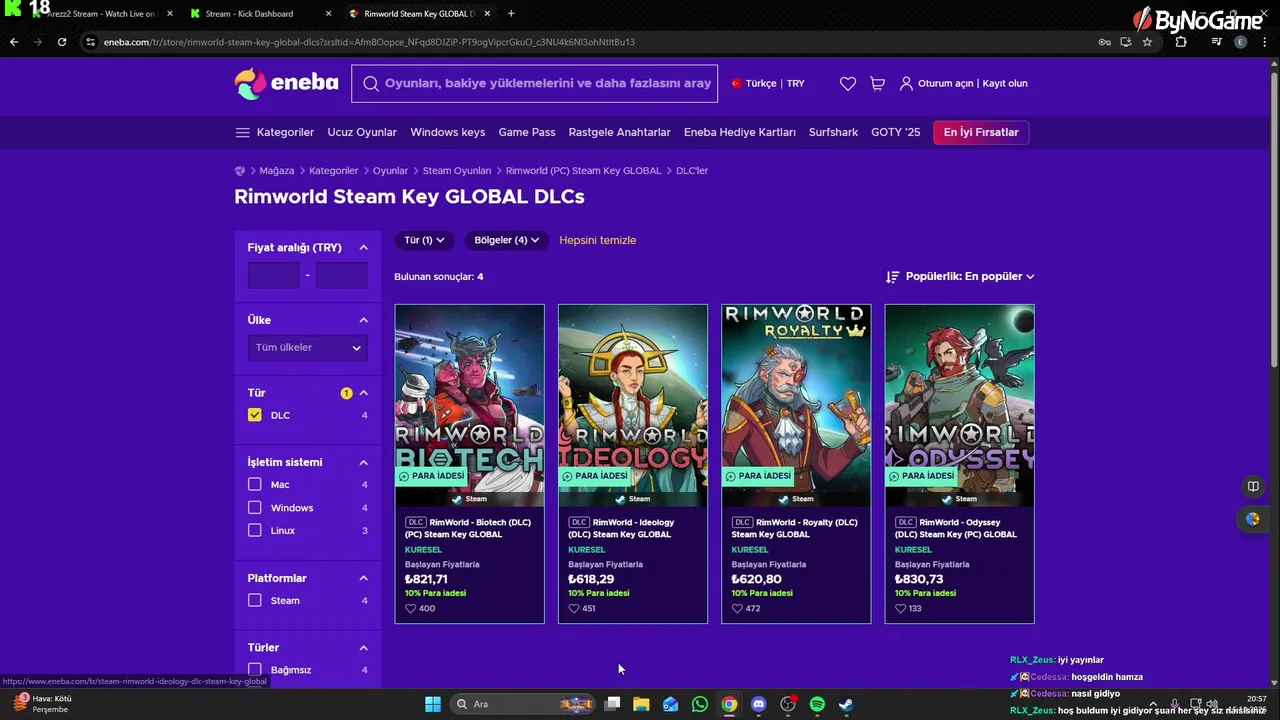Viewport: 1280px width, 720px height.
Task: Open the Game Pass menu item
Action: point(527,132)
